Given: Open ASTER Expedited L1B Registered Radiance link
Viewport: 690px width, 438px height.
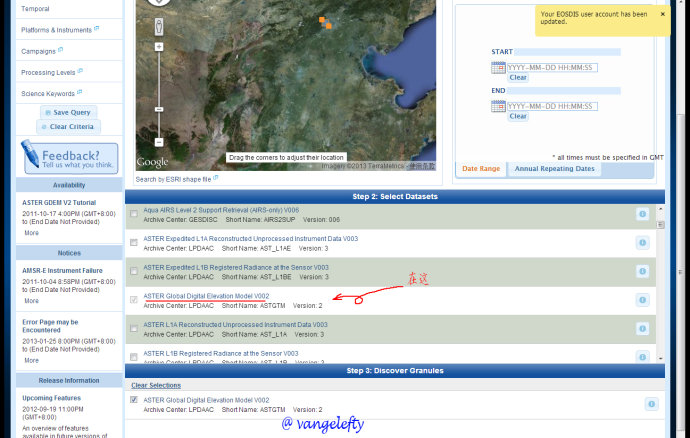Looking at the screenshot, I should [236, 267].
